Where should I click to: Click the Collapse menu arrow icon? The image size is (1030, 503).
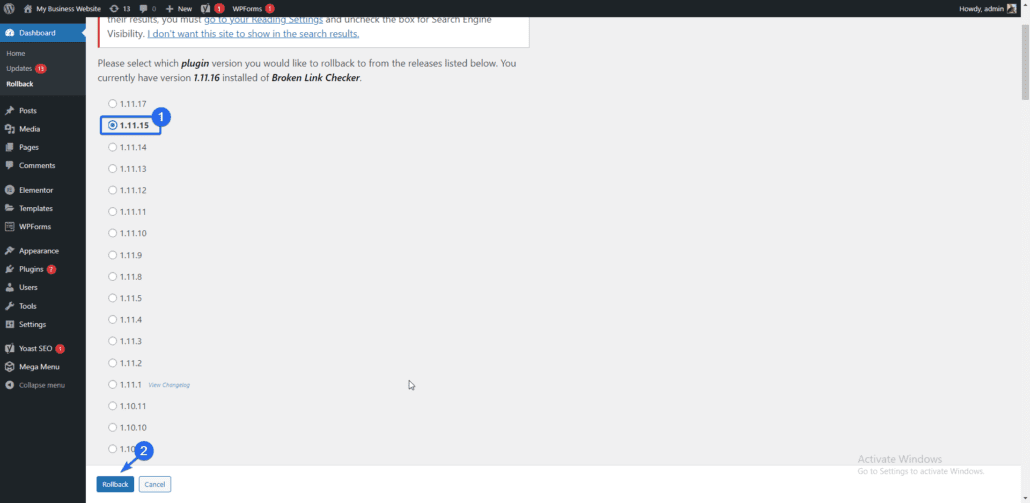9,385
